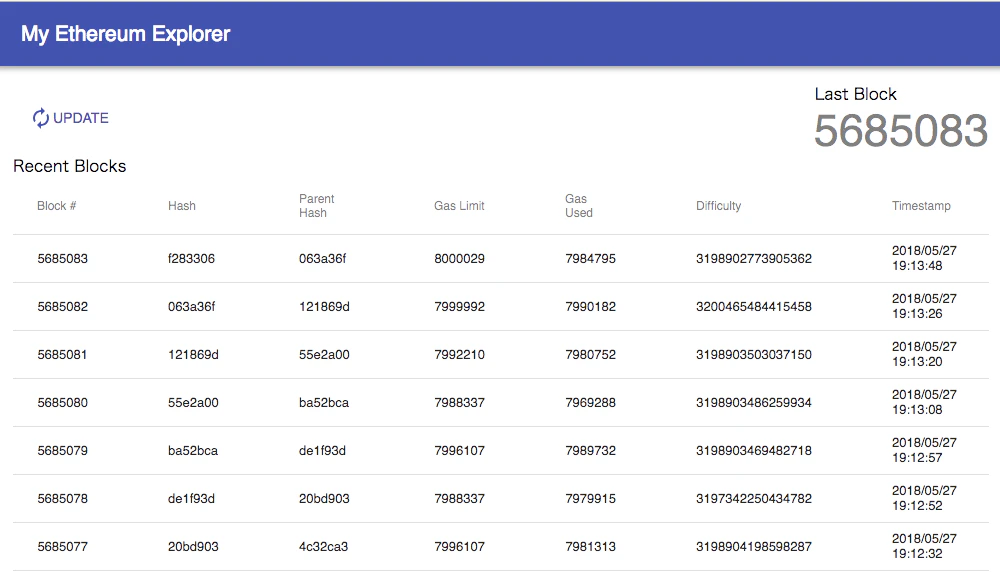Click the Block # column header
1000x576 pixels.
point(56,205)
